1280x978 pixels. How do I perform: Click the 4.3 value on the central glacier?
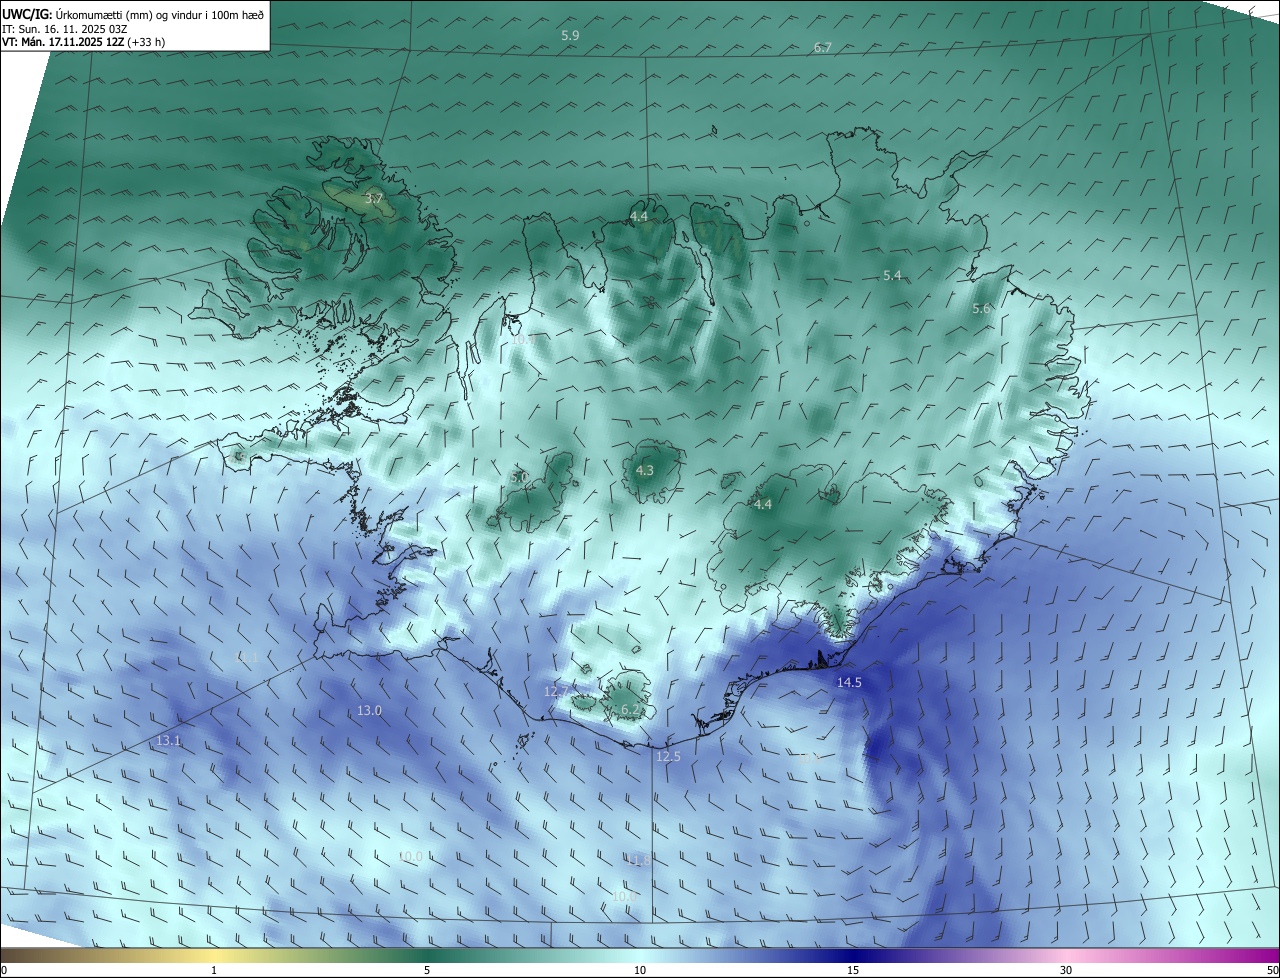(x=645, y=470)
